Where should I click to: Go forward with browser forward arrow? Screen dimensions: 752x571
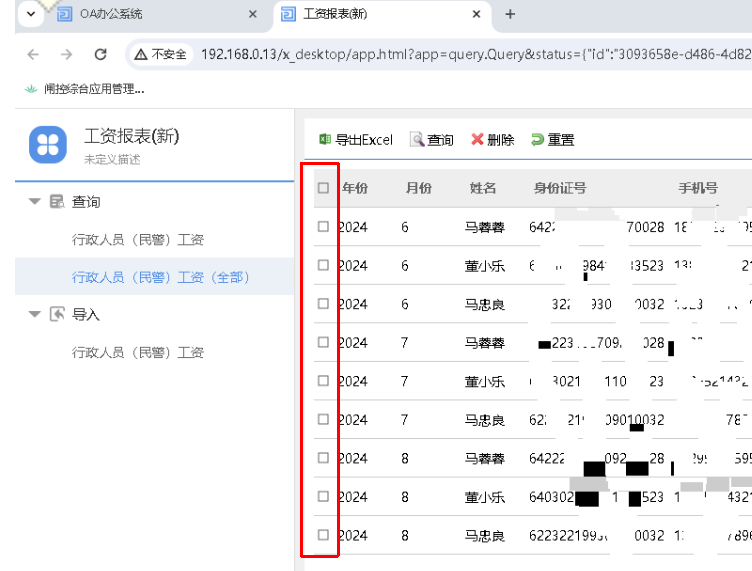[x=67, y=54]
